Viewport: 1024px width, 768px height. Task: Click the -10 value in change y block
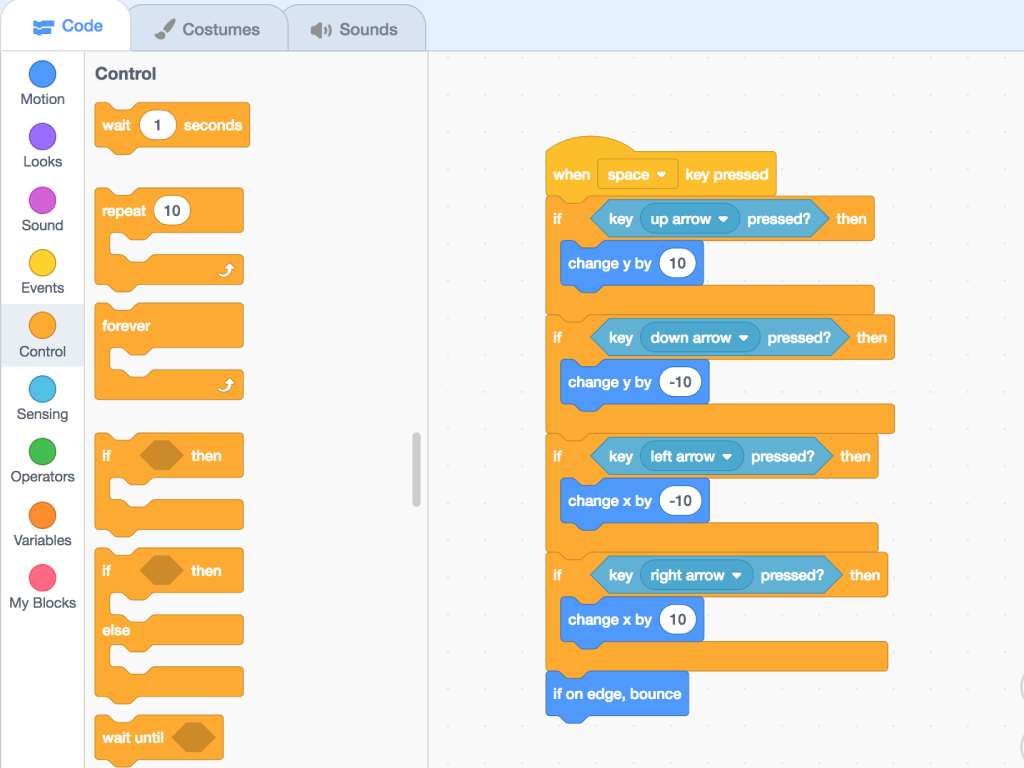tap(680, 382)
